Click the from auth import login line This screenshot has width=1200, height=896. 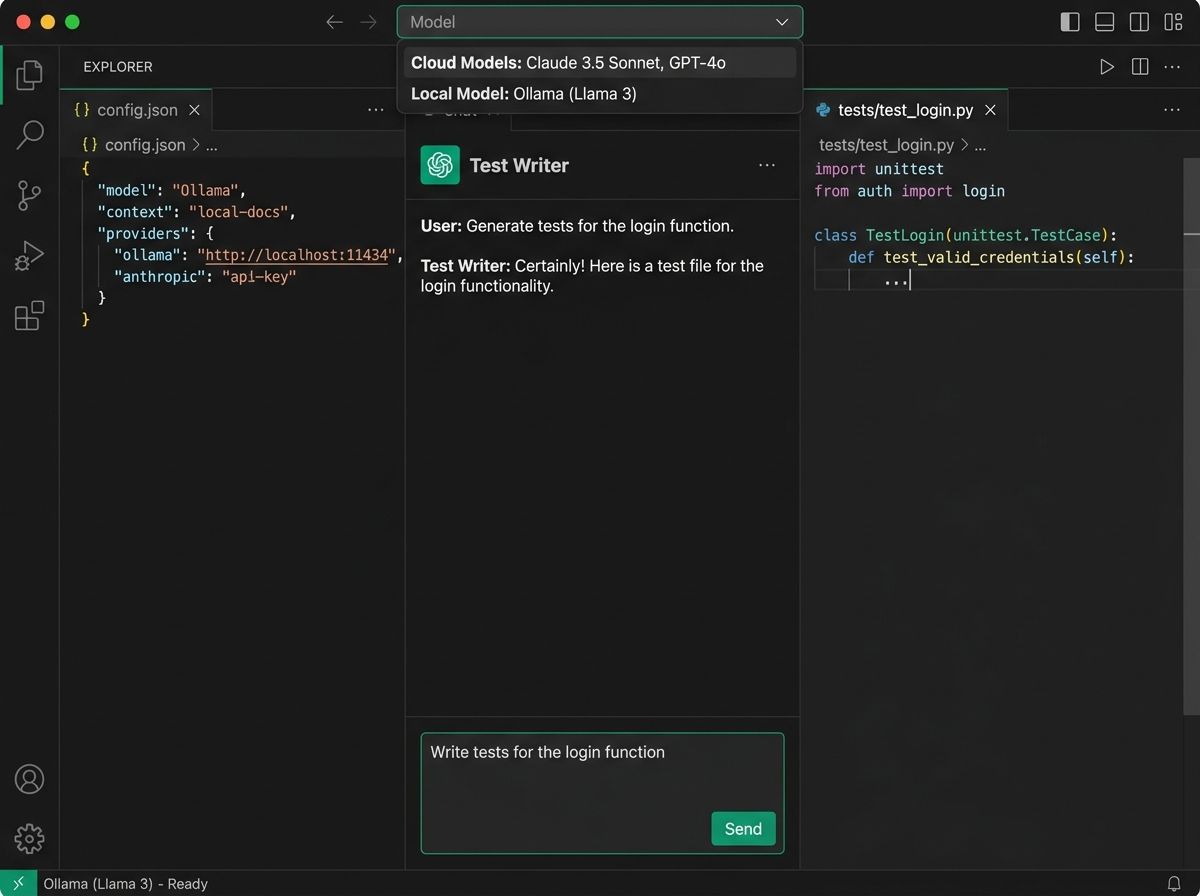pyautogui.click(x=910, y=191)
